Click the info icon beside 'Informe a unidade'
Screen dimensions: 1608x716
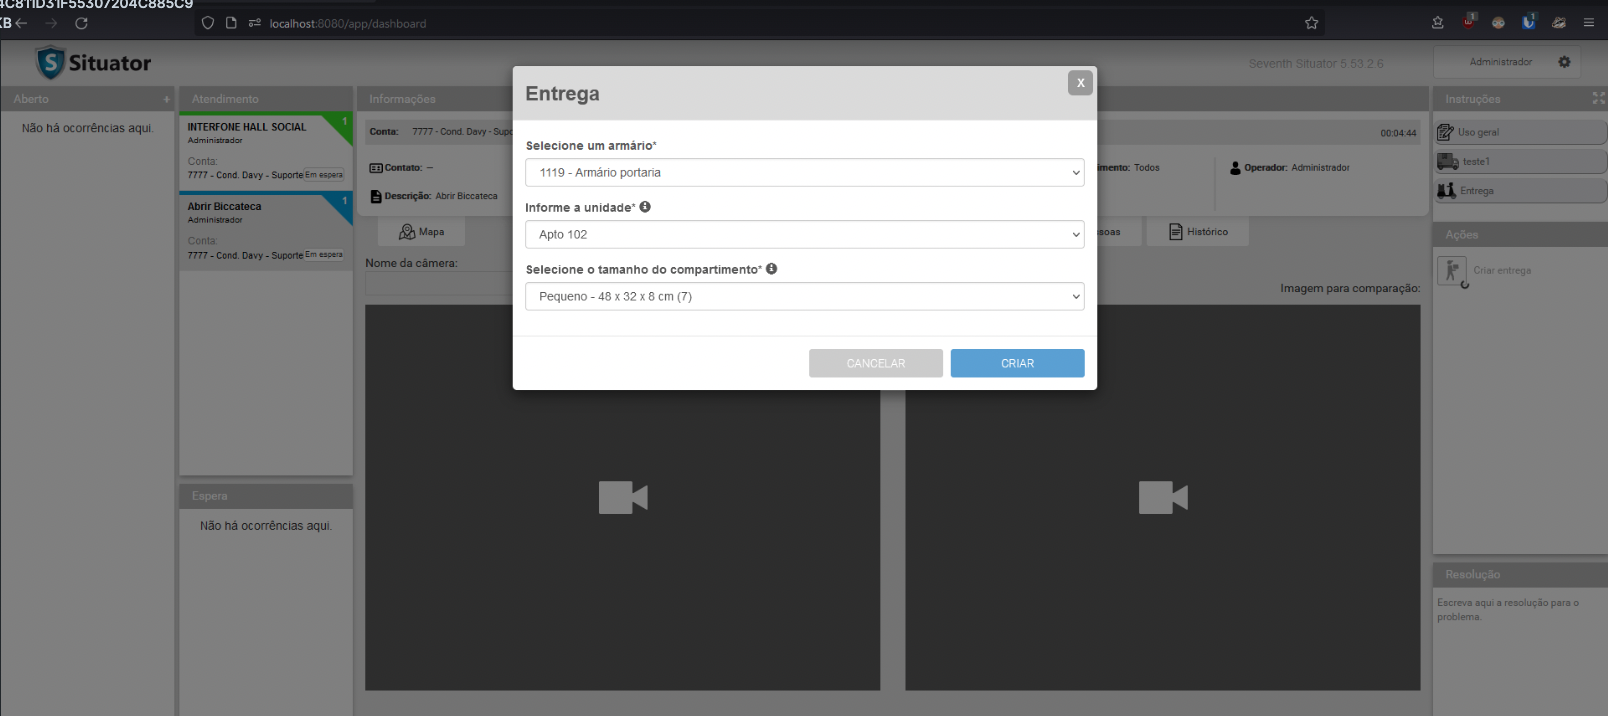pyautogui.click(x=645, y=207)
